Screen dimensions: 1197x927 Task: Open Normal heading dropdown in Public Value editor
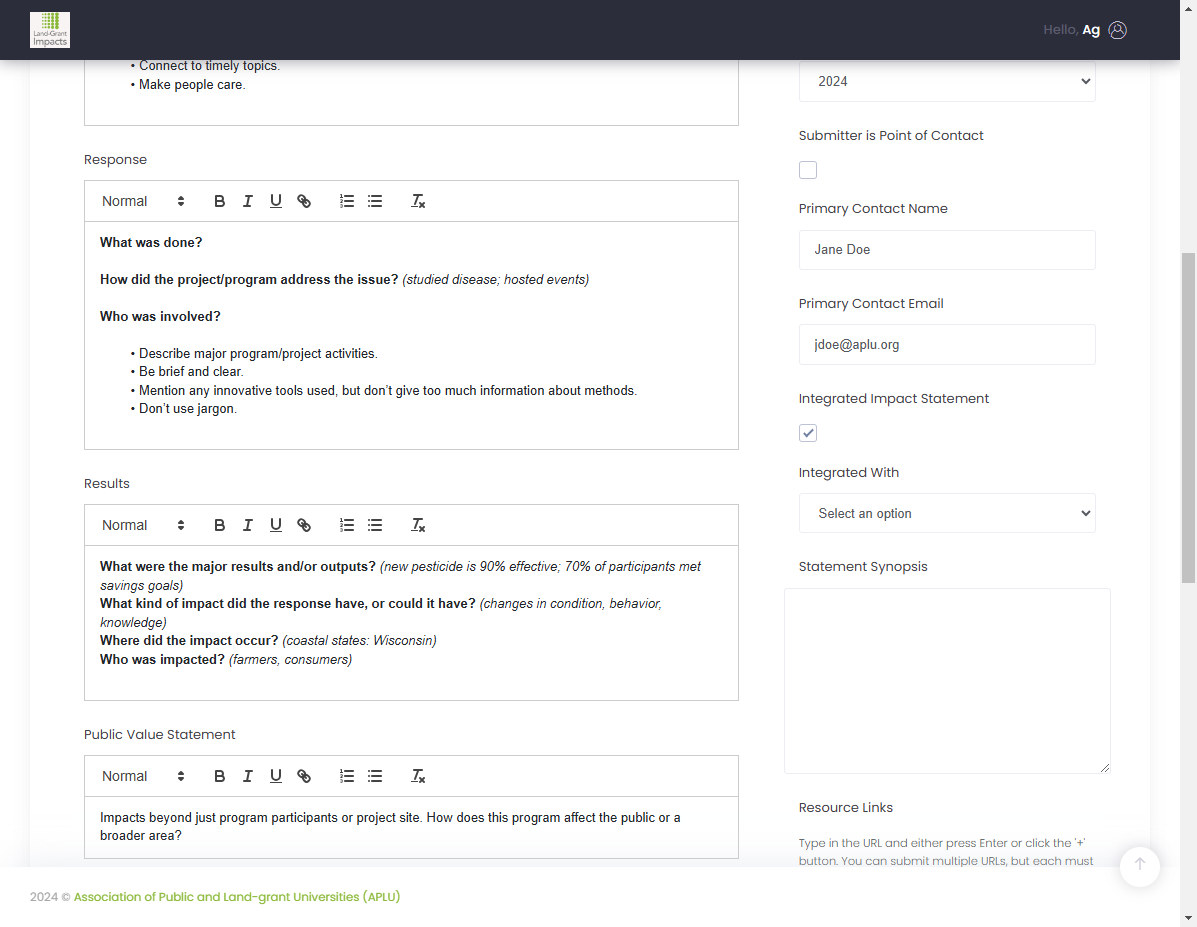click(x=143, y=776)
